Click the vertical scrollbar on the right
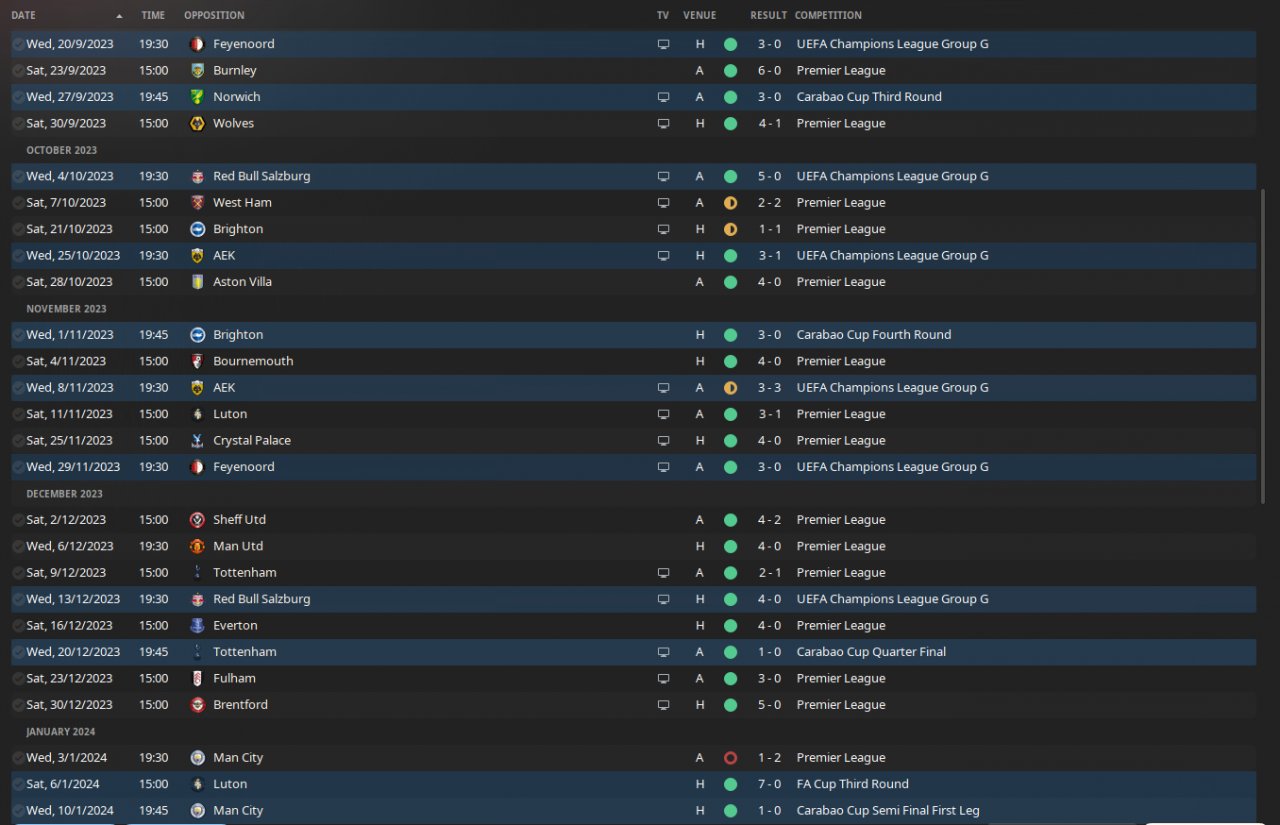This screenshot has height=825, width=1280. [1265, 400]
